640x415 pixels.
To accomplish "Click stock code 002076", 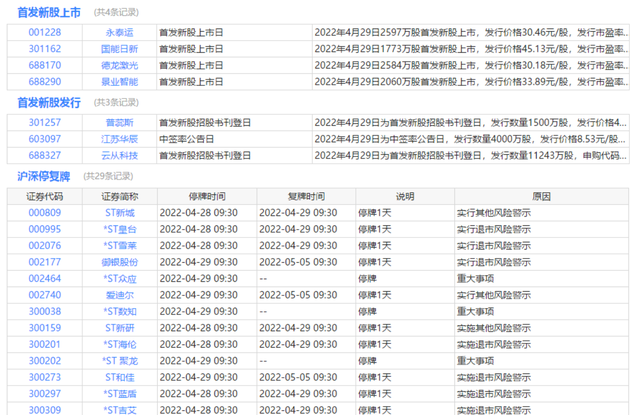I will 45,246.
